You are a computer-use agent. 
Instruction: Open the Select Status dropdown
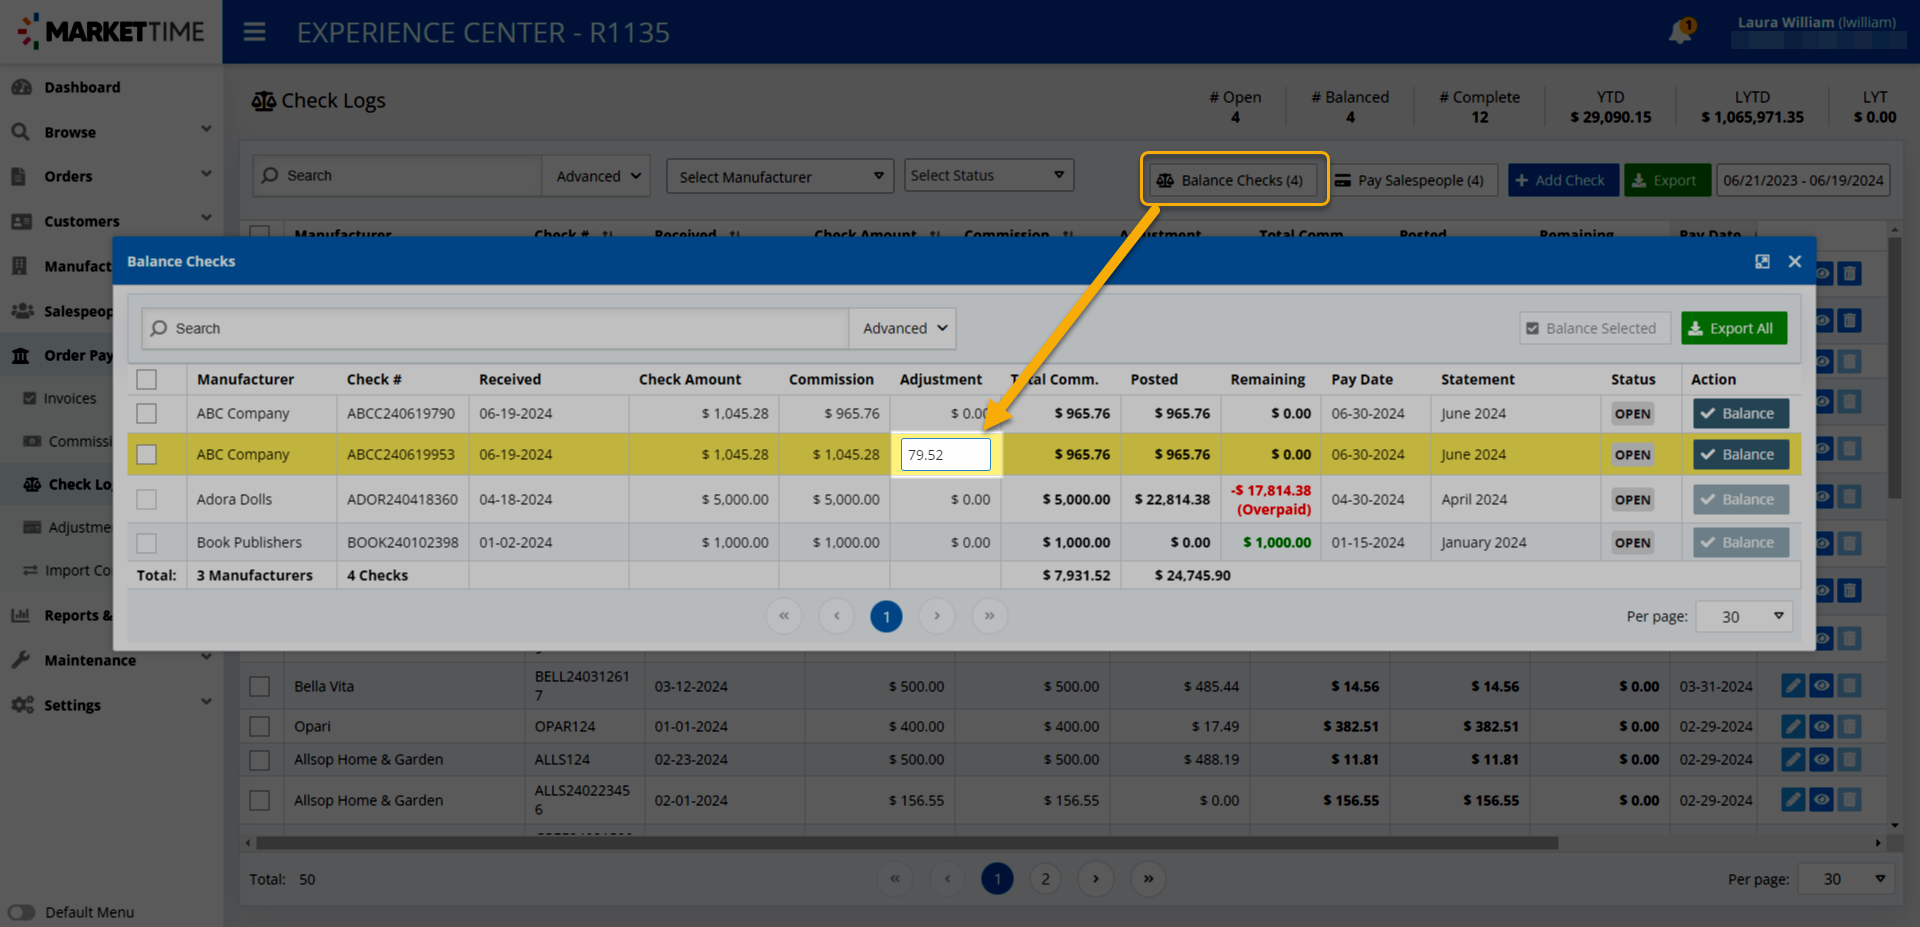[989, 175]
